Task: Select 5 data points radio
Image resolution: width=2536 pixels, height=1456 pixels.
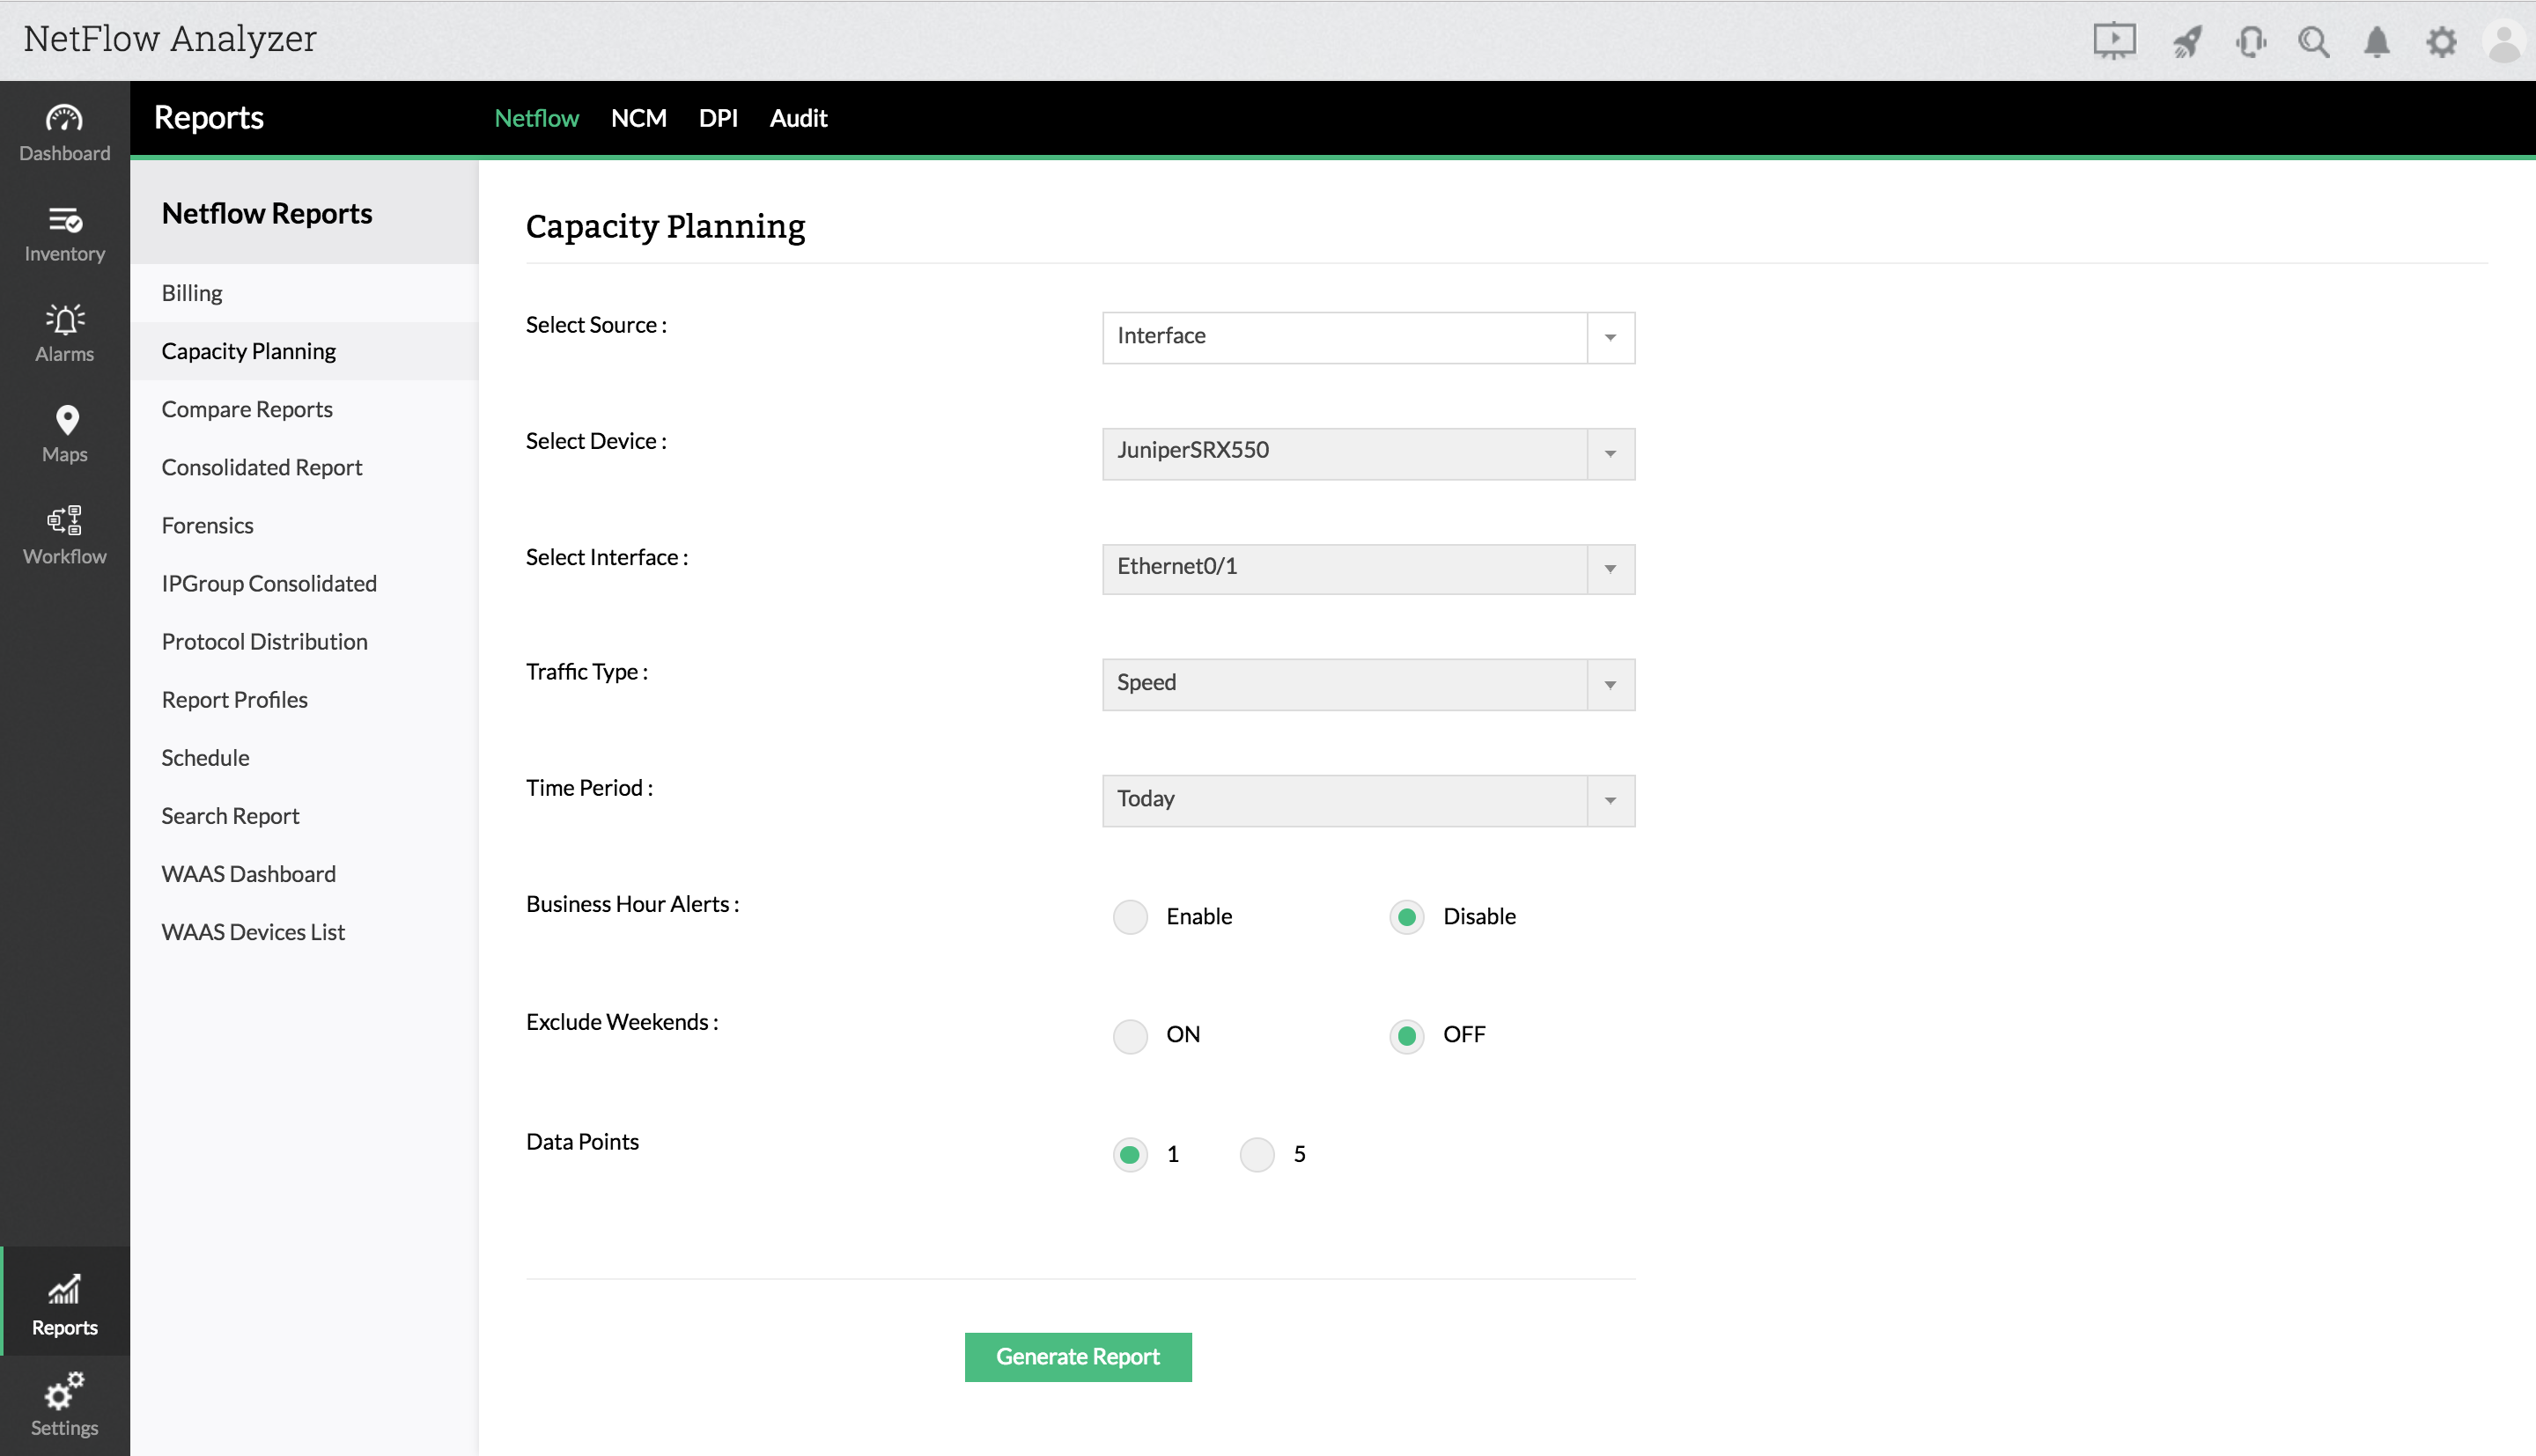Action: click(1256, 1154)
